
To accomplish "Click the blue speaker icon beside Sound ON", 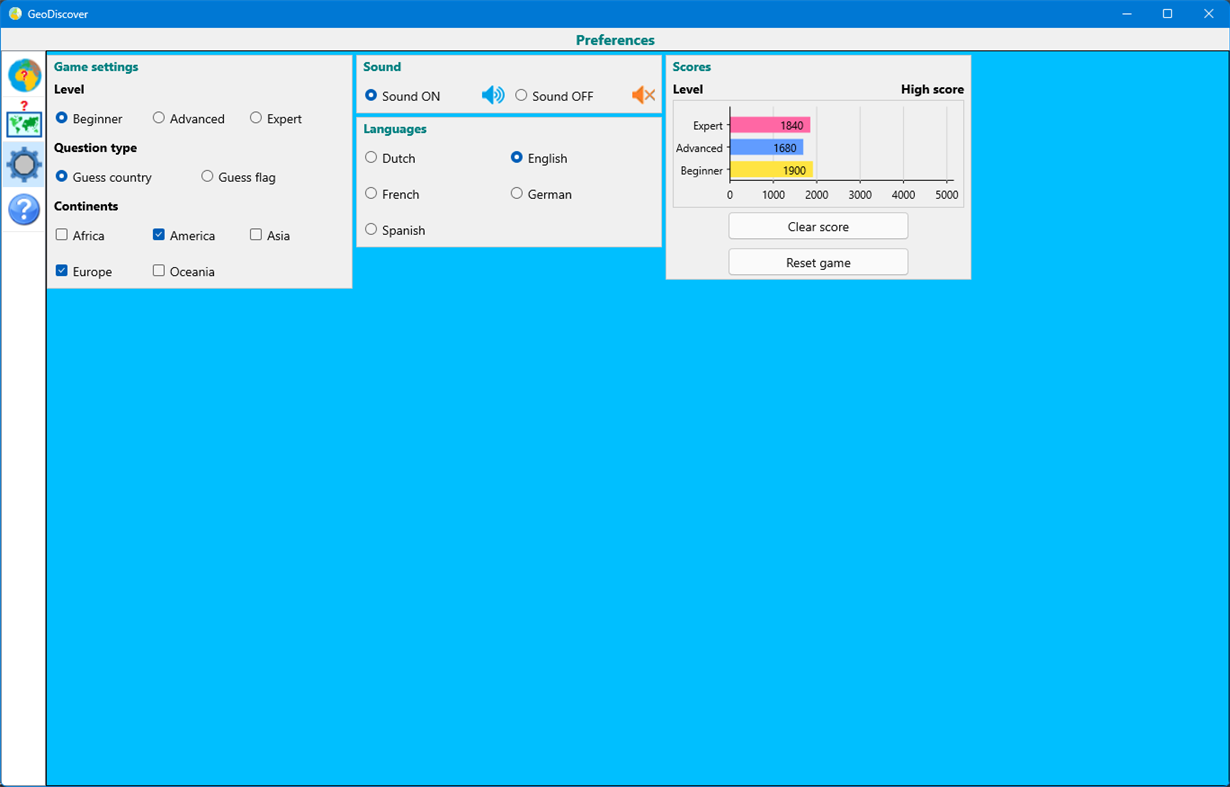I will pos(492,94).
